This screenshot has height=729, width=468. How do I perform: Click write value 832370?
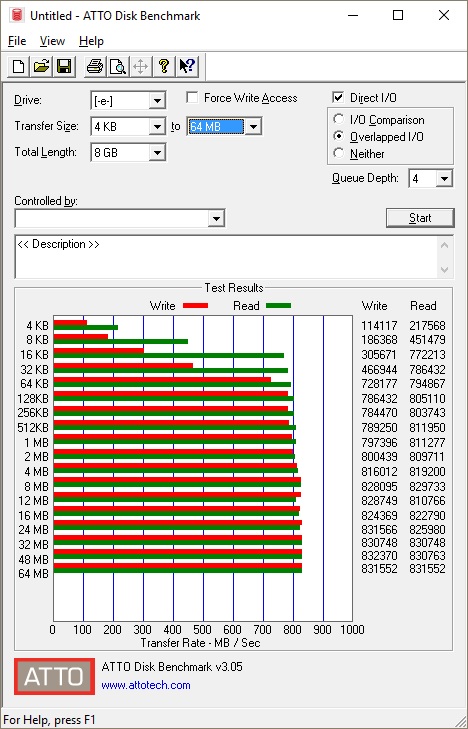(379, 556)
